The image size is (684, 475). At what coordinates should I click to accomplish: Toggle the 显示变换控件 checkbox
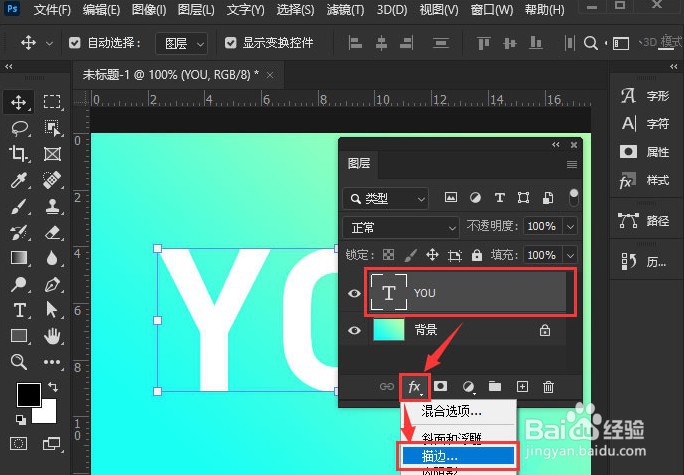(230, 43)
